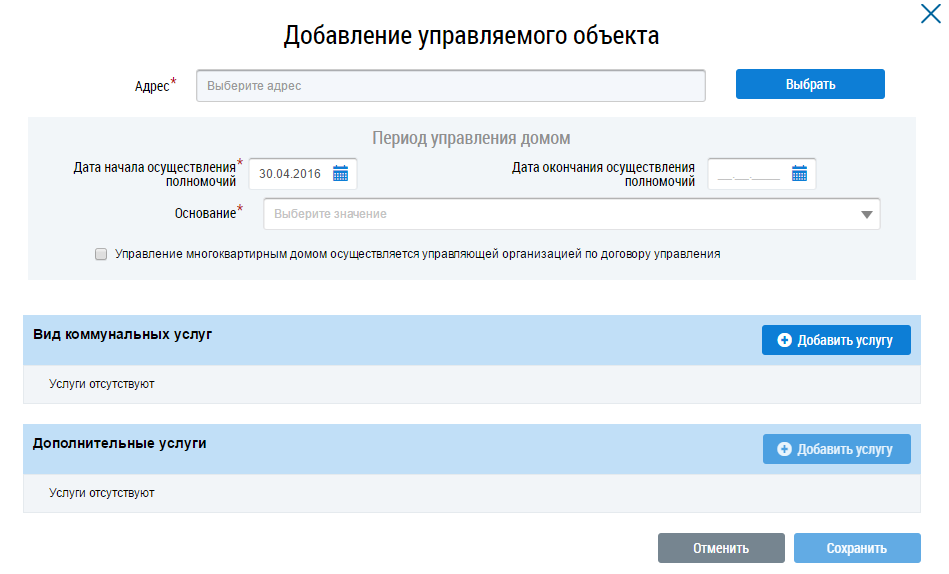Expand the Основание dropdown arrow

pyautogui.click(x=866, y=214)
